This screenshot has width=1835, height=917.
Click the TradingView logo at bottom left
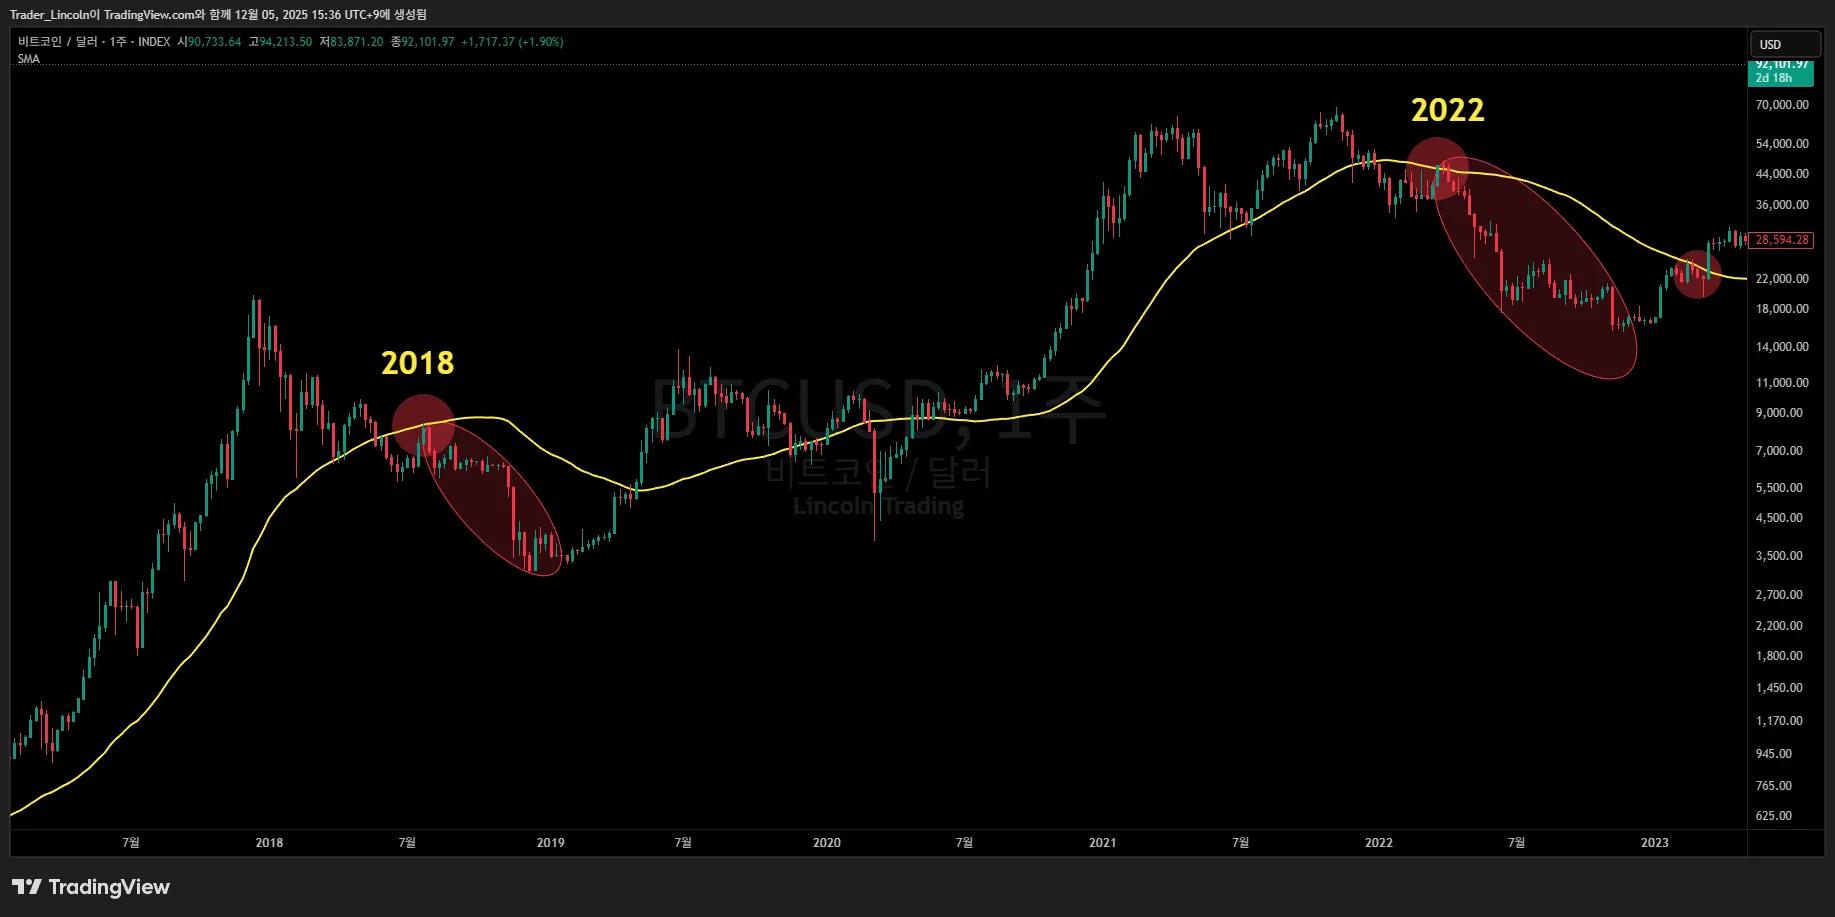(x=91, y=887)
